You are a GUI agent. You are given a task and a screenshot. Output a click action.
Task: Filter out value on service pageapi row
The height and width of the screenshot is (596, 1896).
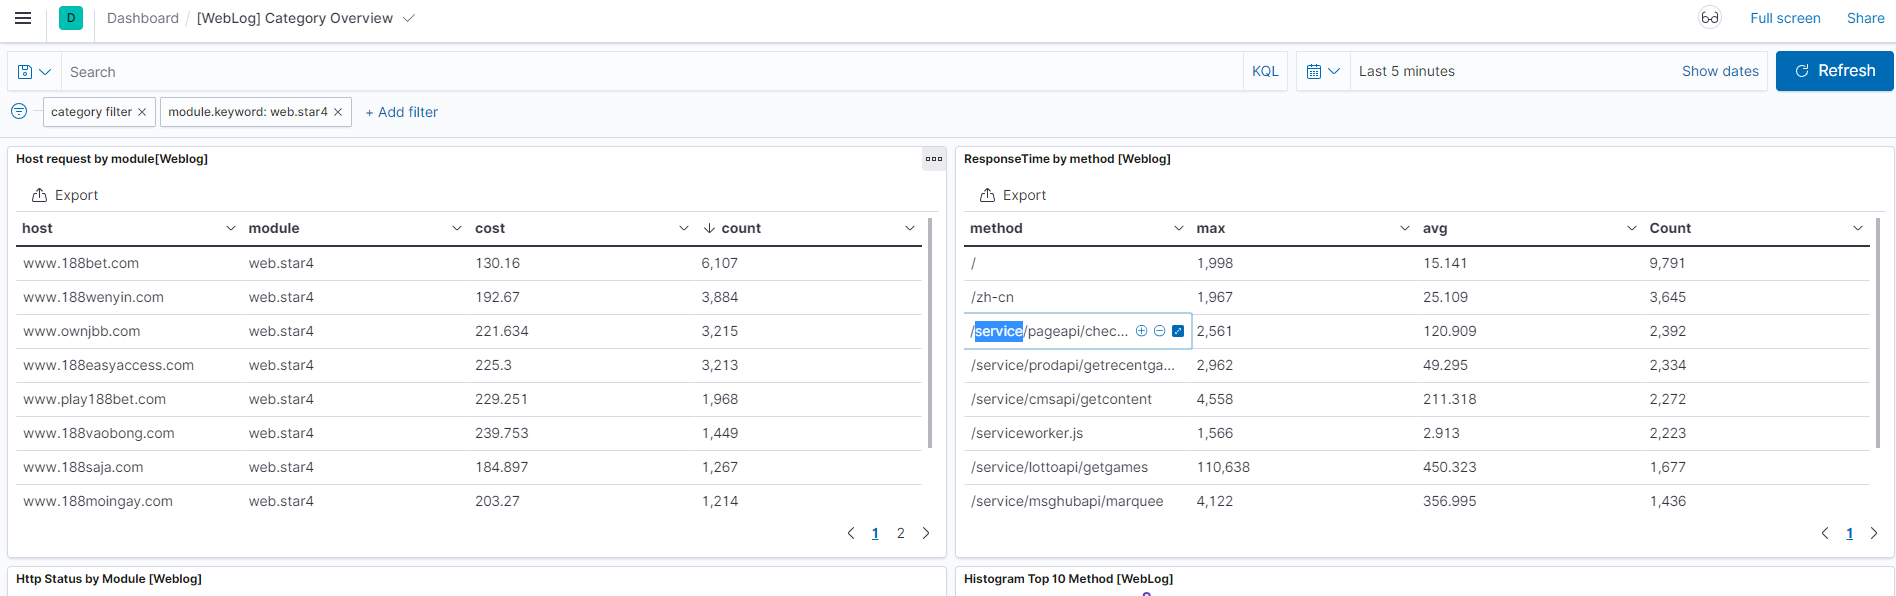(x=1159, y=331)
